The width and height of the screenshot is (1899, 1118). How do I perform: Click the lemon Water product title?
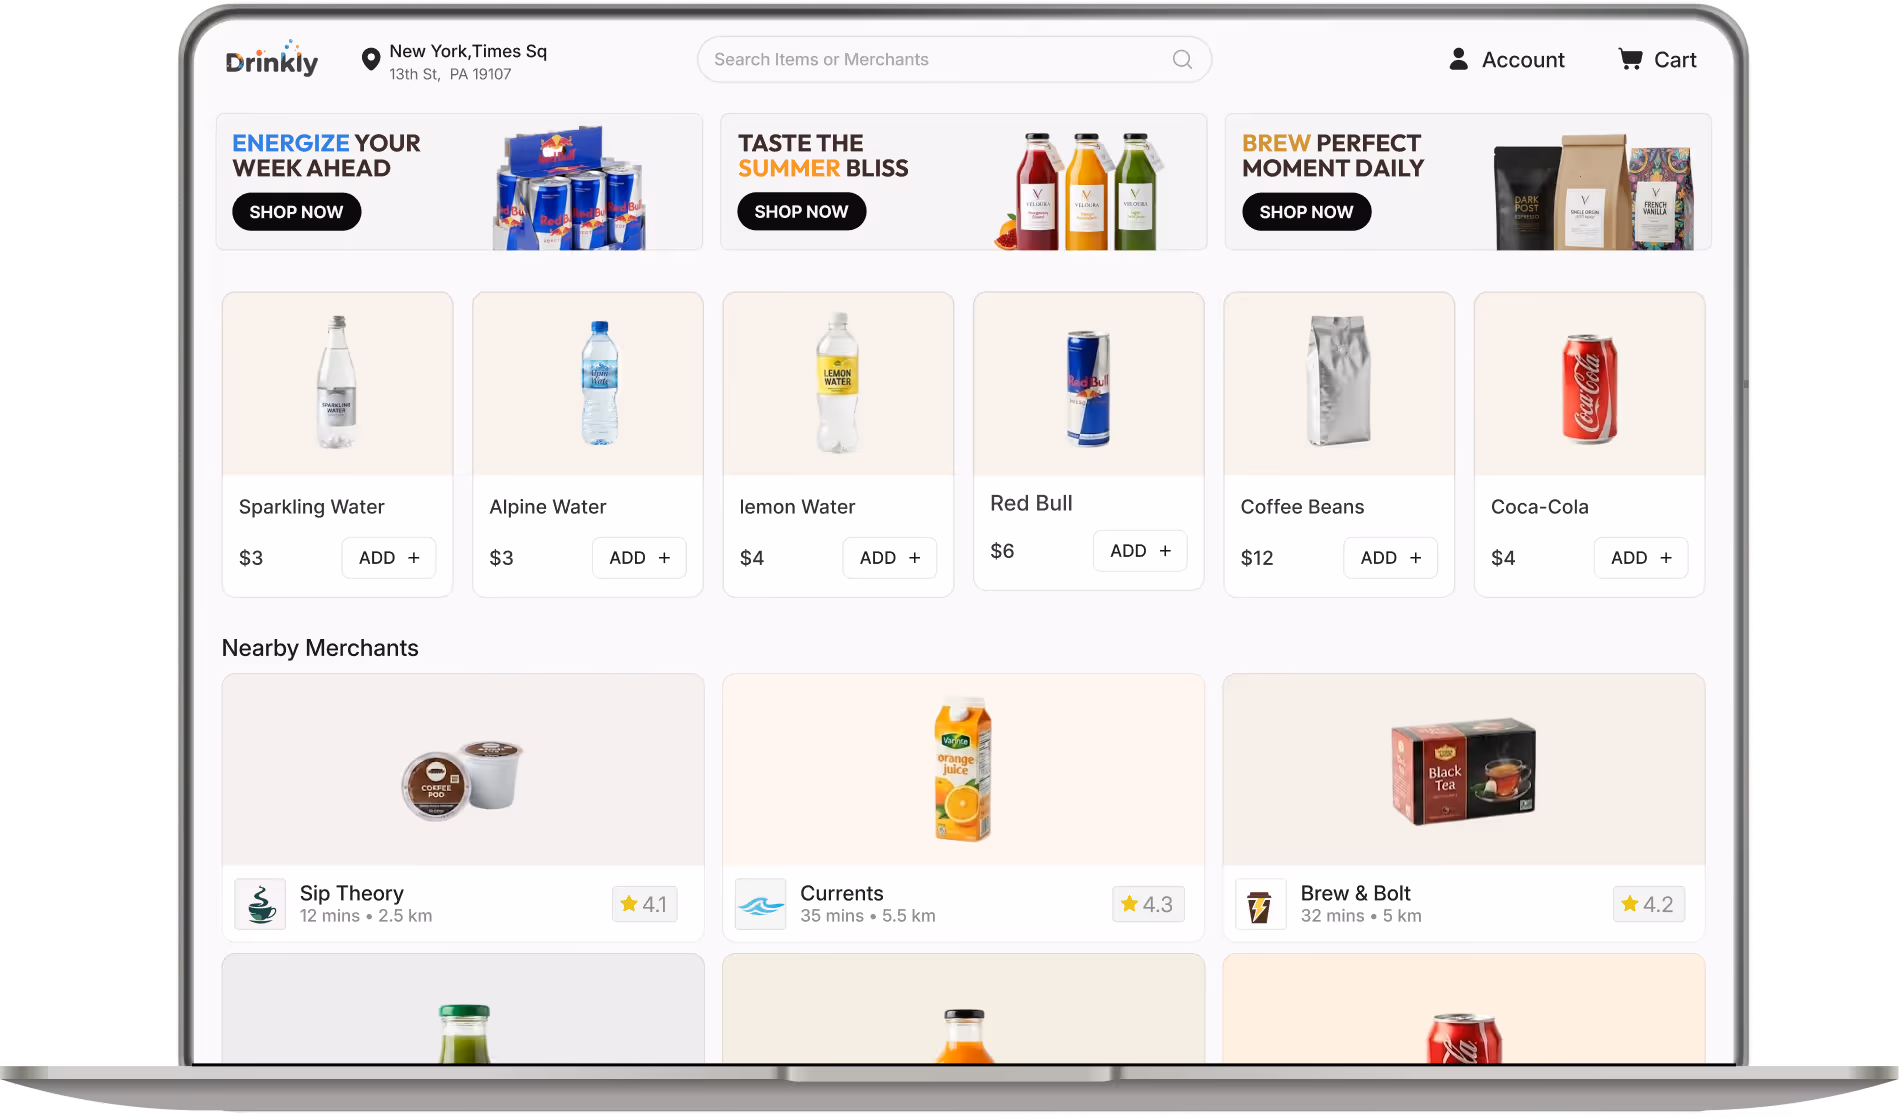797,507
